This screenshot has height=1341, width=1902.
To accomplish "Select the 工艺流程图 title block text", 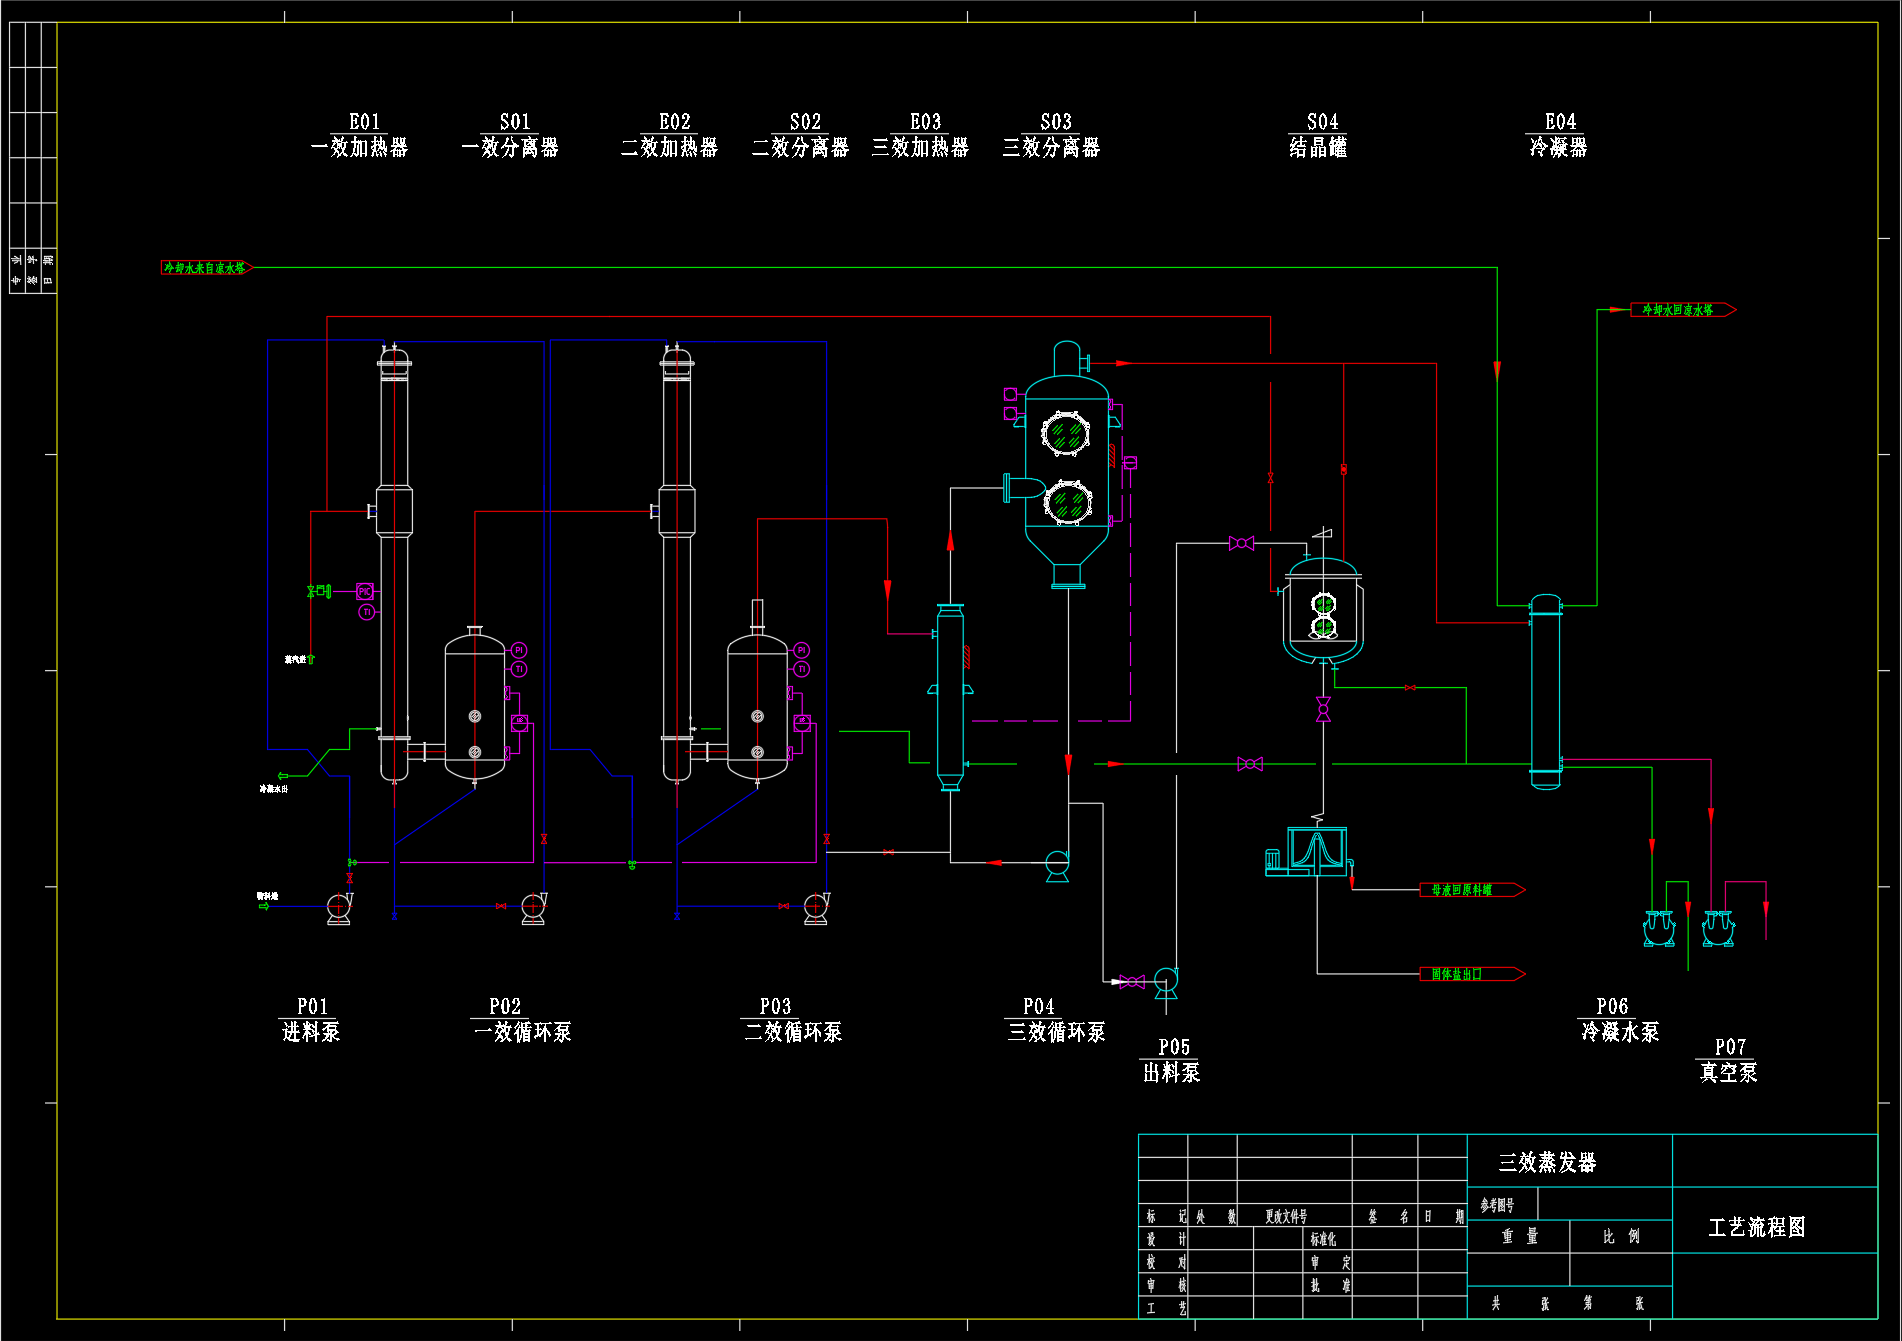I will click(x=1757, y=1227).
